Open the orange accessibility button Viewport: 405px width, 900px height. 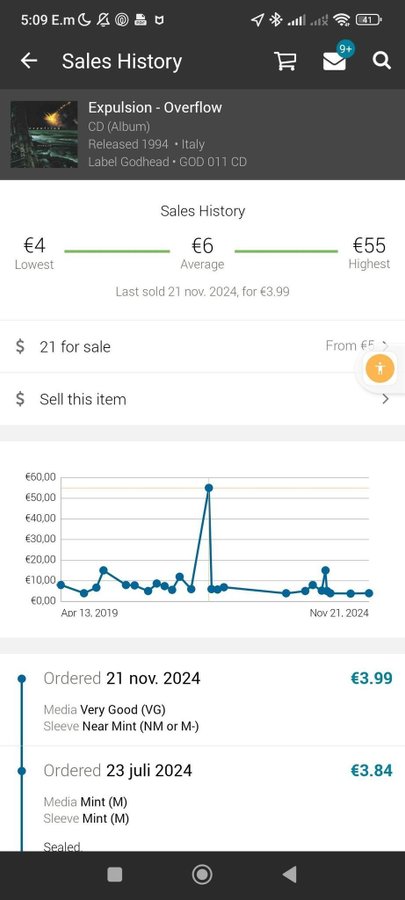click(380, 368)
